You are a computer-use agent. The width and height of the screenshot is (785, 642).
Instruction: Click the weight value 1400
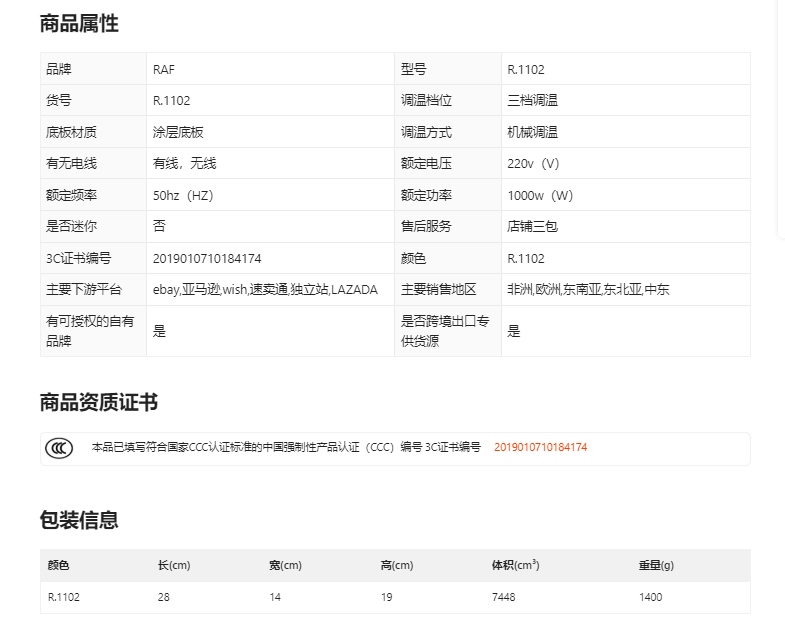point(650,597)
